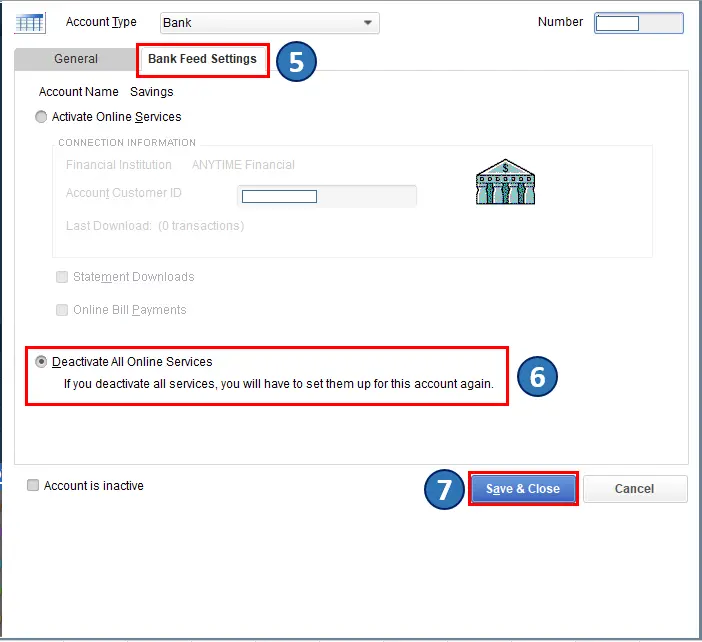
Task: Click the Account Customer ID field
Action: pos(326,196)
